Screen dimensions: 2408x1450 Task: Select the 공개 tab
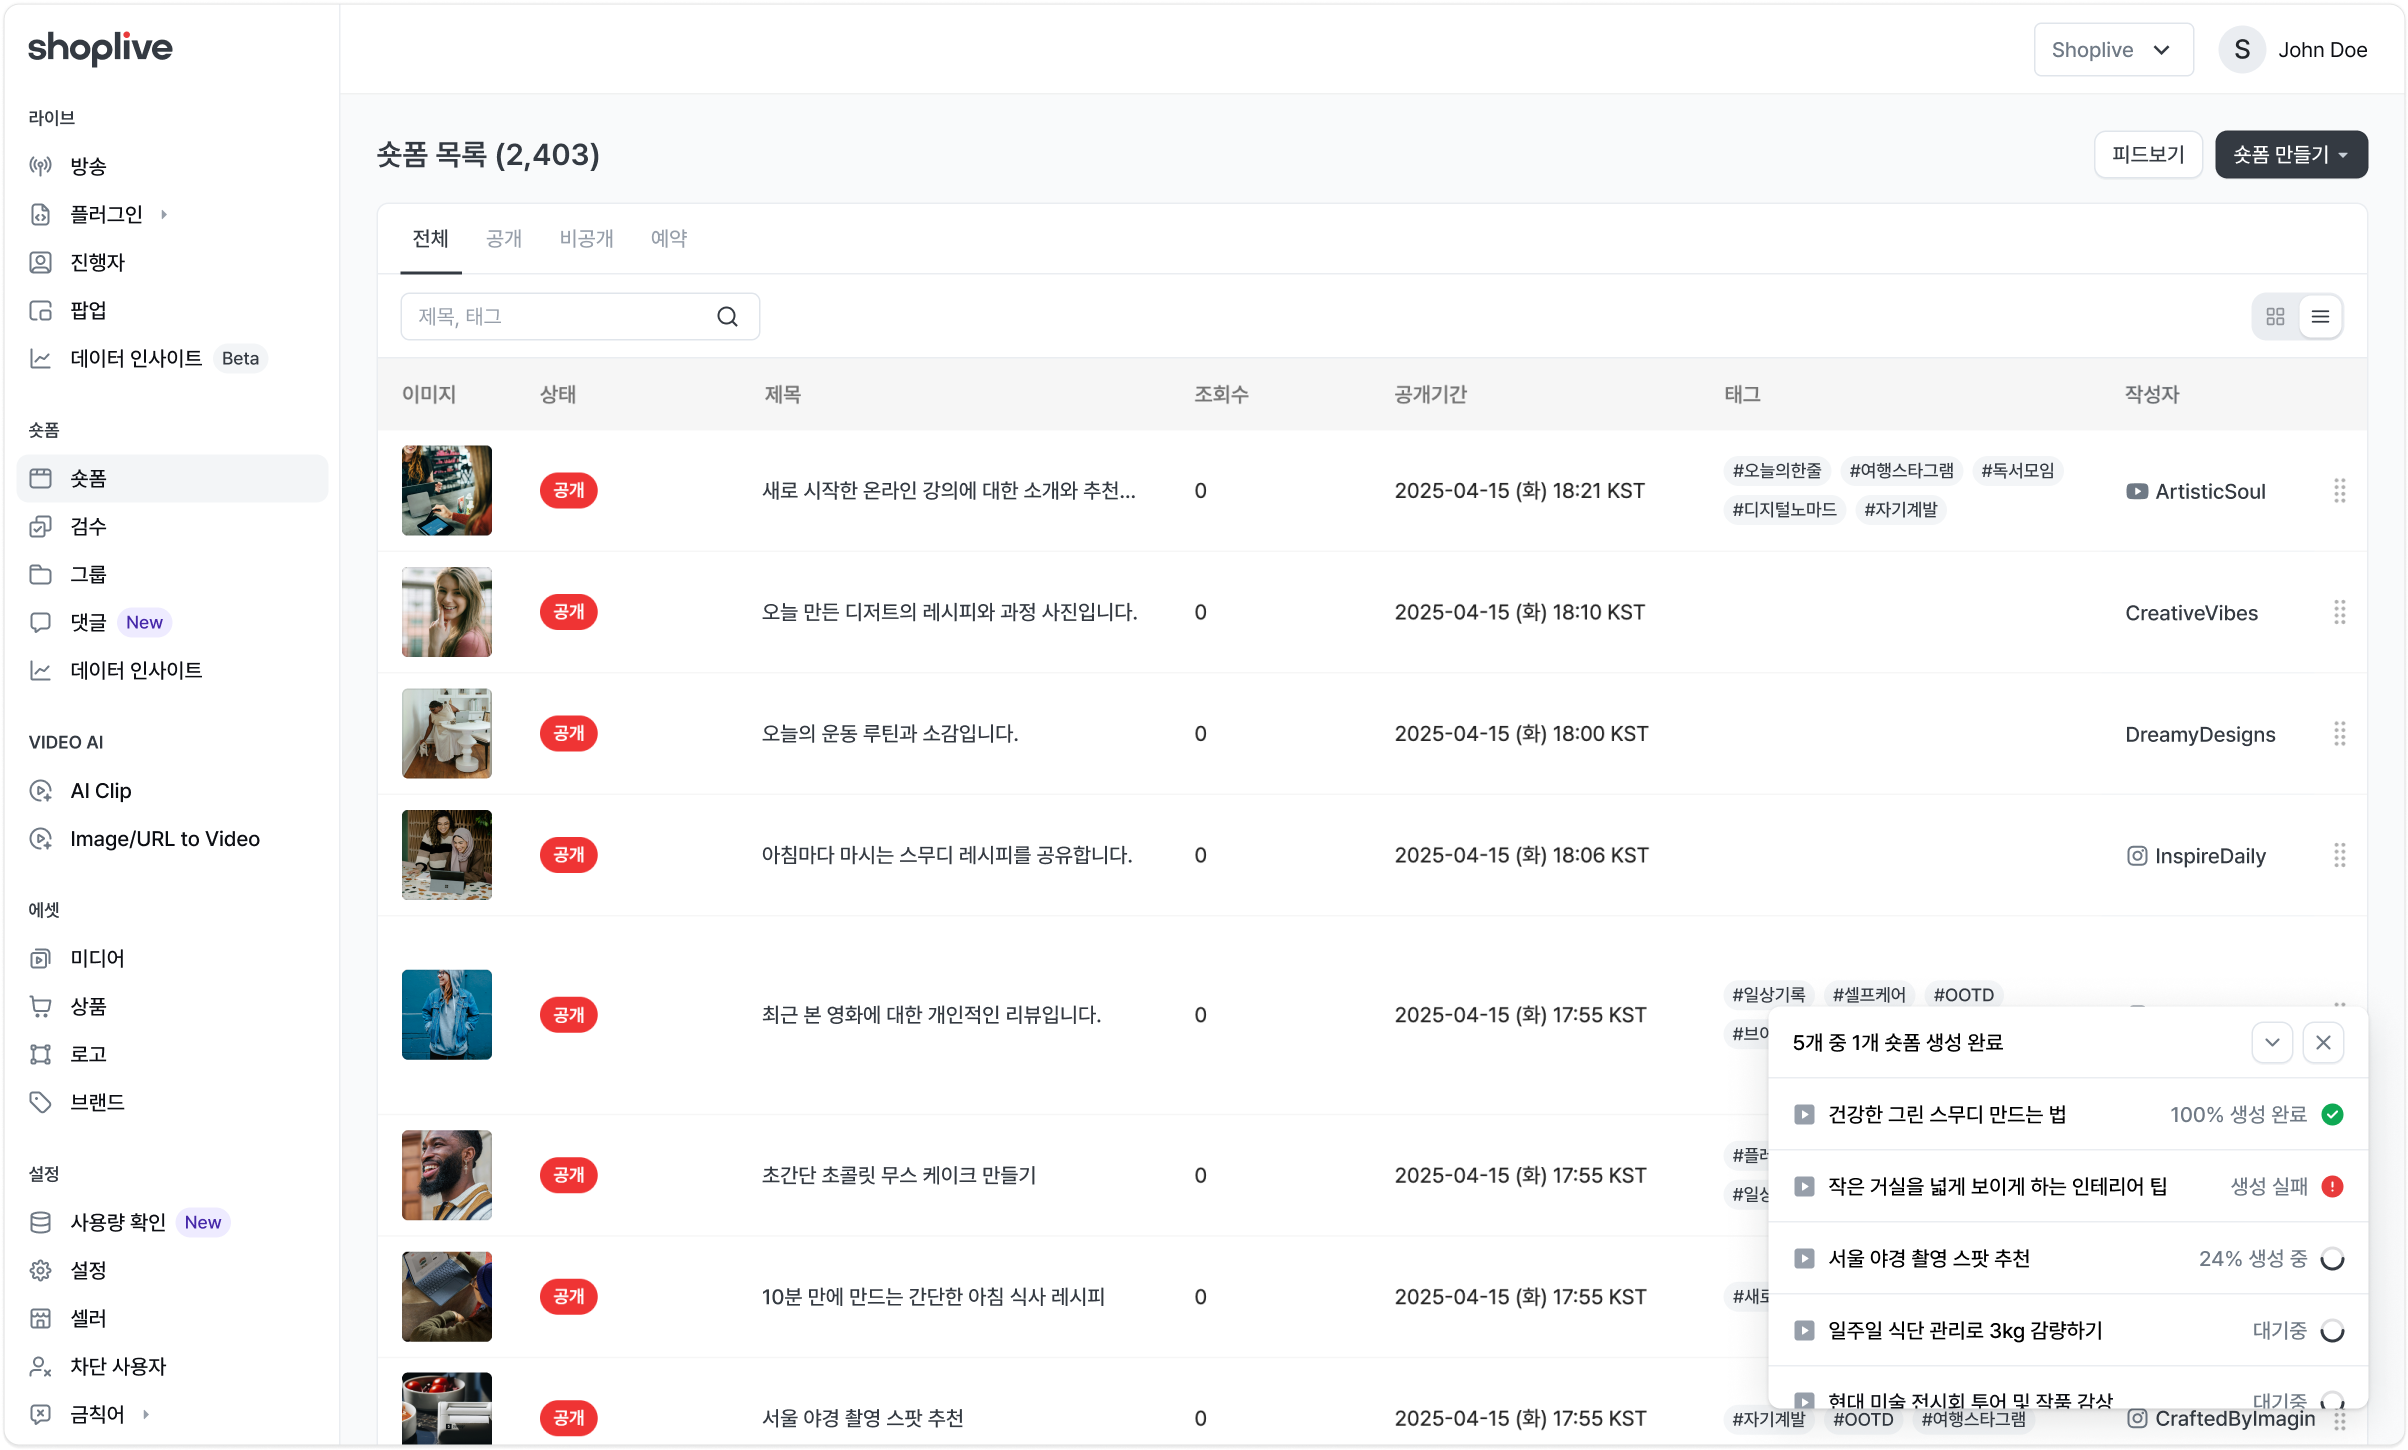pos(504,239)
